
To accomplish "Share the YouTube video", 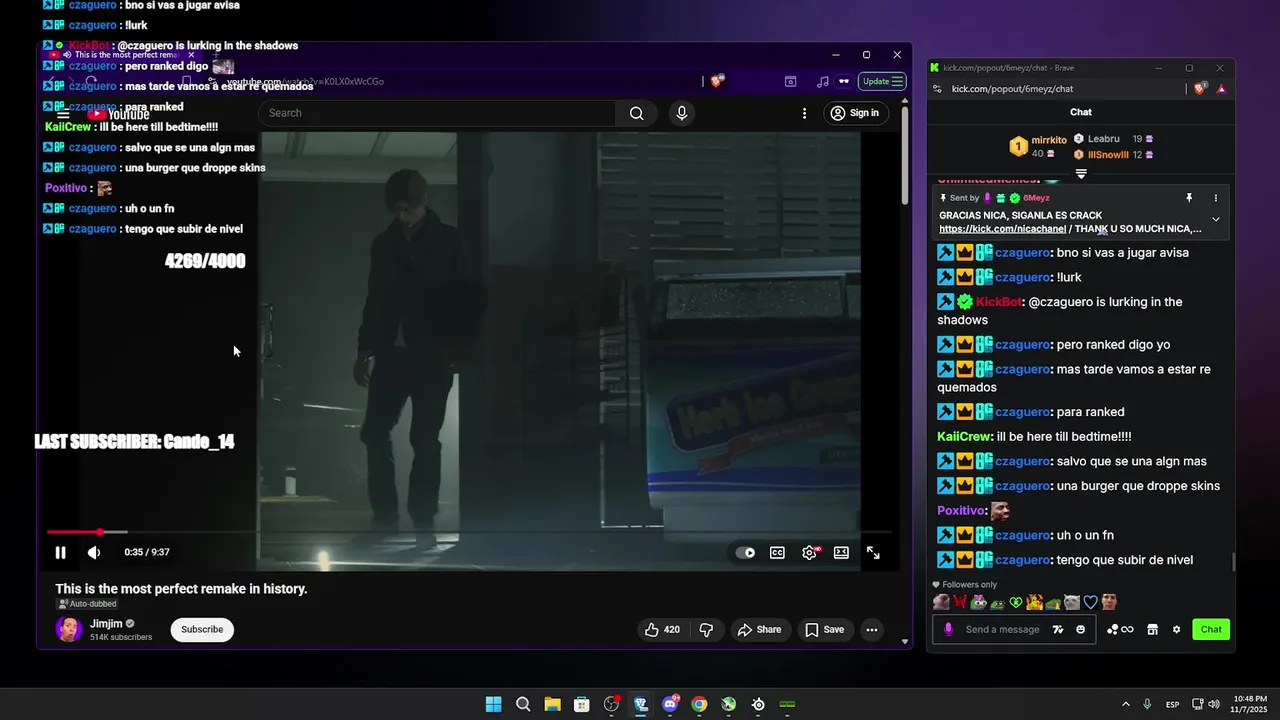I will tap(759, 629).
